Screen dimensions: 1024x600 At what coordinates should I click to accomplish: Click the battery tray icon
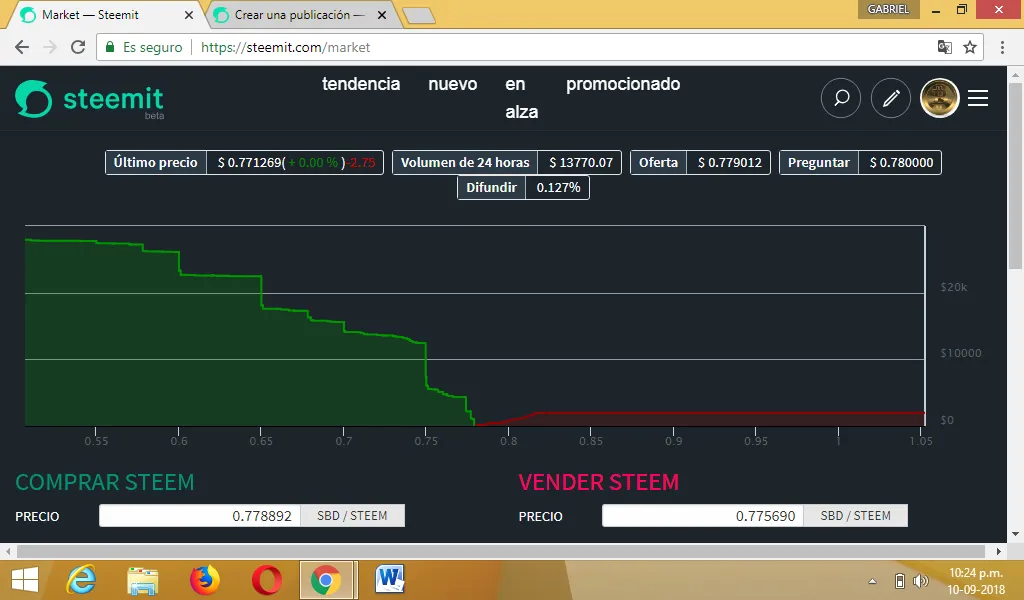(899, 580)
